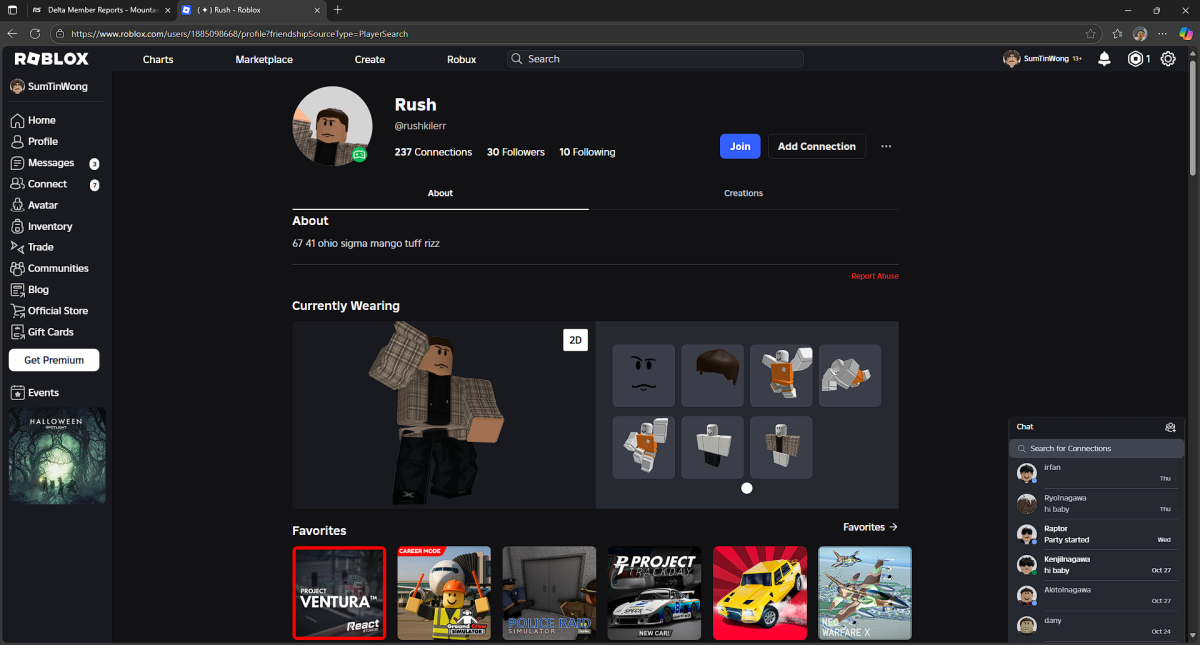The height and width of the screenshot is (645, 1200).
Task: Click the red Report Abuse link
Action: [874, 276]
